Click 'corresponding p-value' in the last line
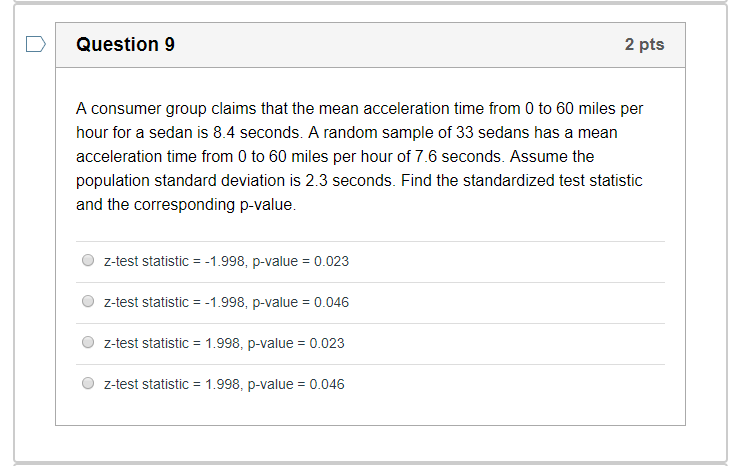Image resolution: width=733 pixels, height=466 pixels. click(215, 205)
